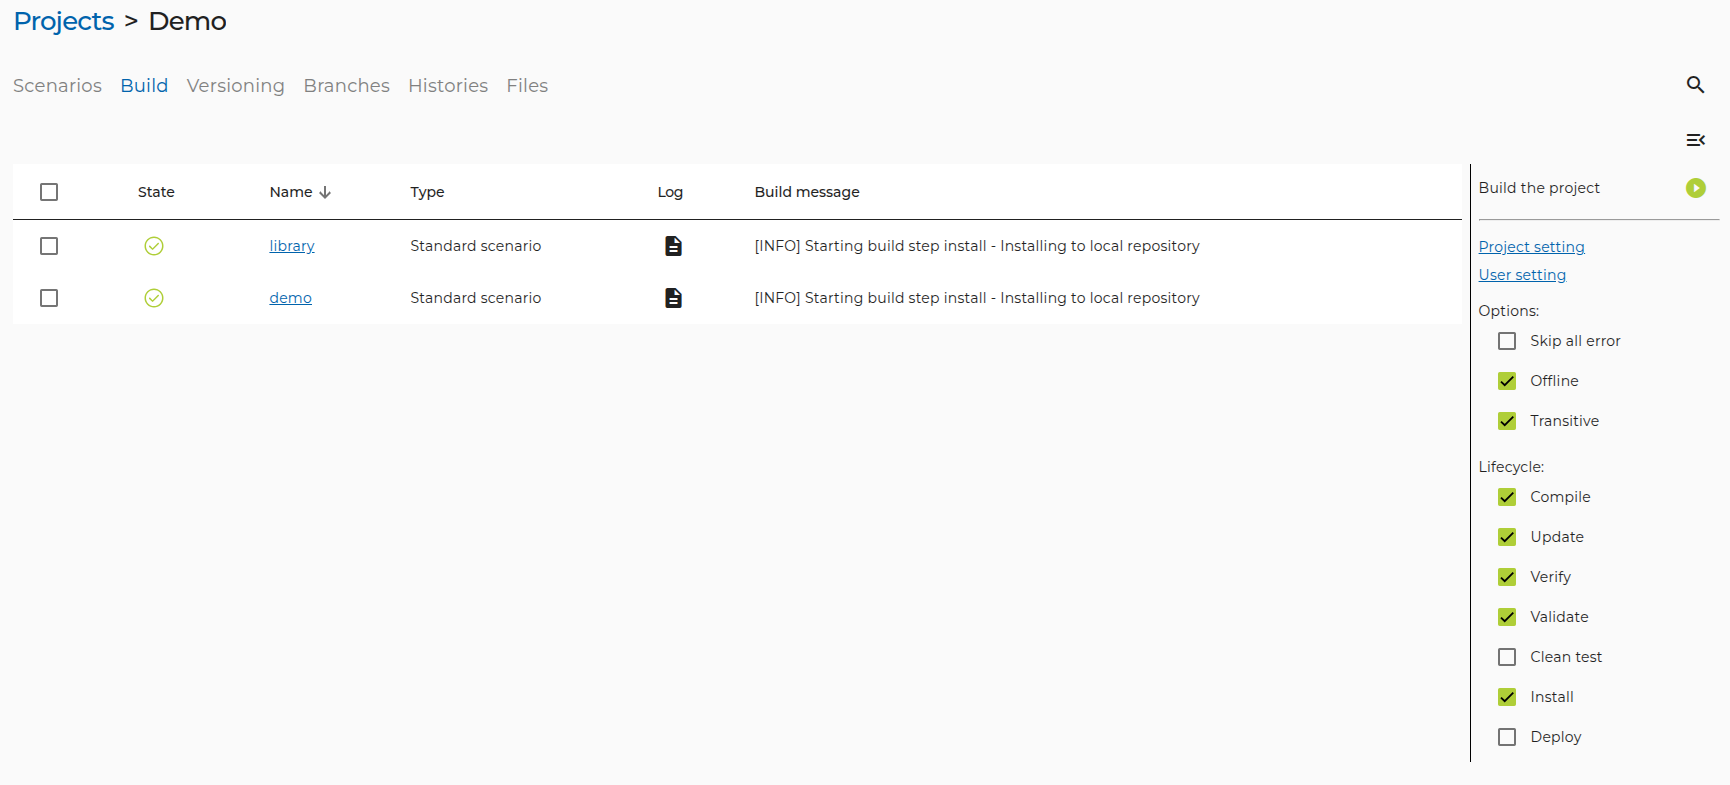Run build with green play icon
The height and width of the screenshot is (785, 1730).
[x=1695, y=188]
